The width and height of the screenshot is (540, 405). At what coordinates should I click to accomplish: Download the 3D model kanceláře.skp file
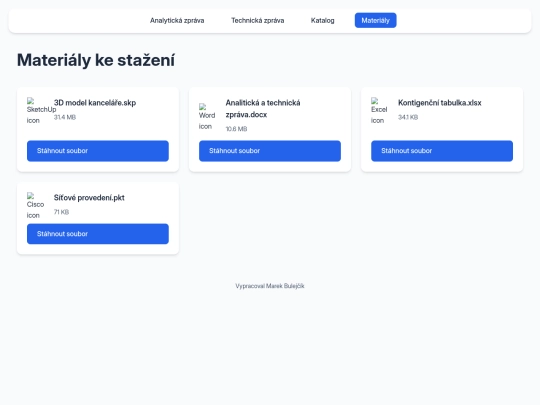[98, 151]
